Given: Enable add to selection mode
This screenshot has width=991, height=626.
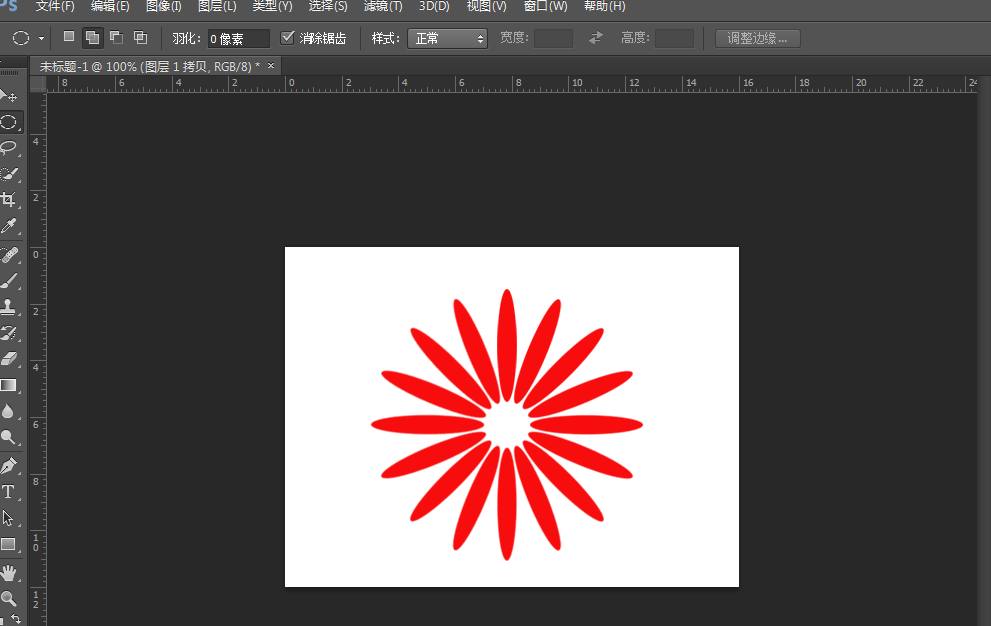Looking at the screenshot, I should pyautogui.click(x=92, y=37).
